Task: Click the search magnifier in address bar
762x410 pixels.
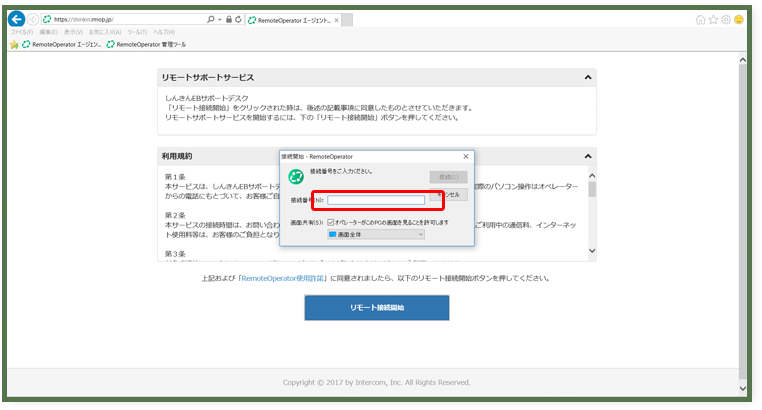Action: point(209,19)
